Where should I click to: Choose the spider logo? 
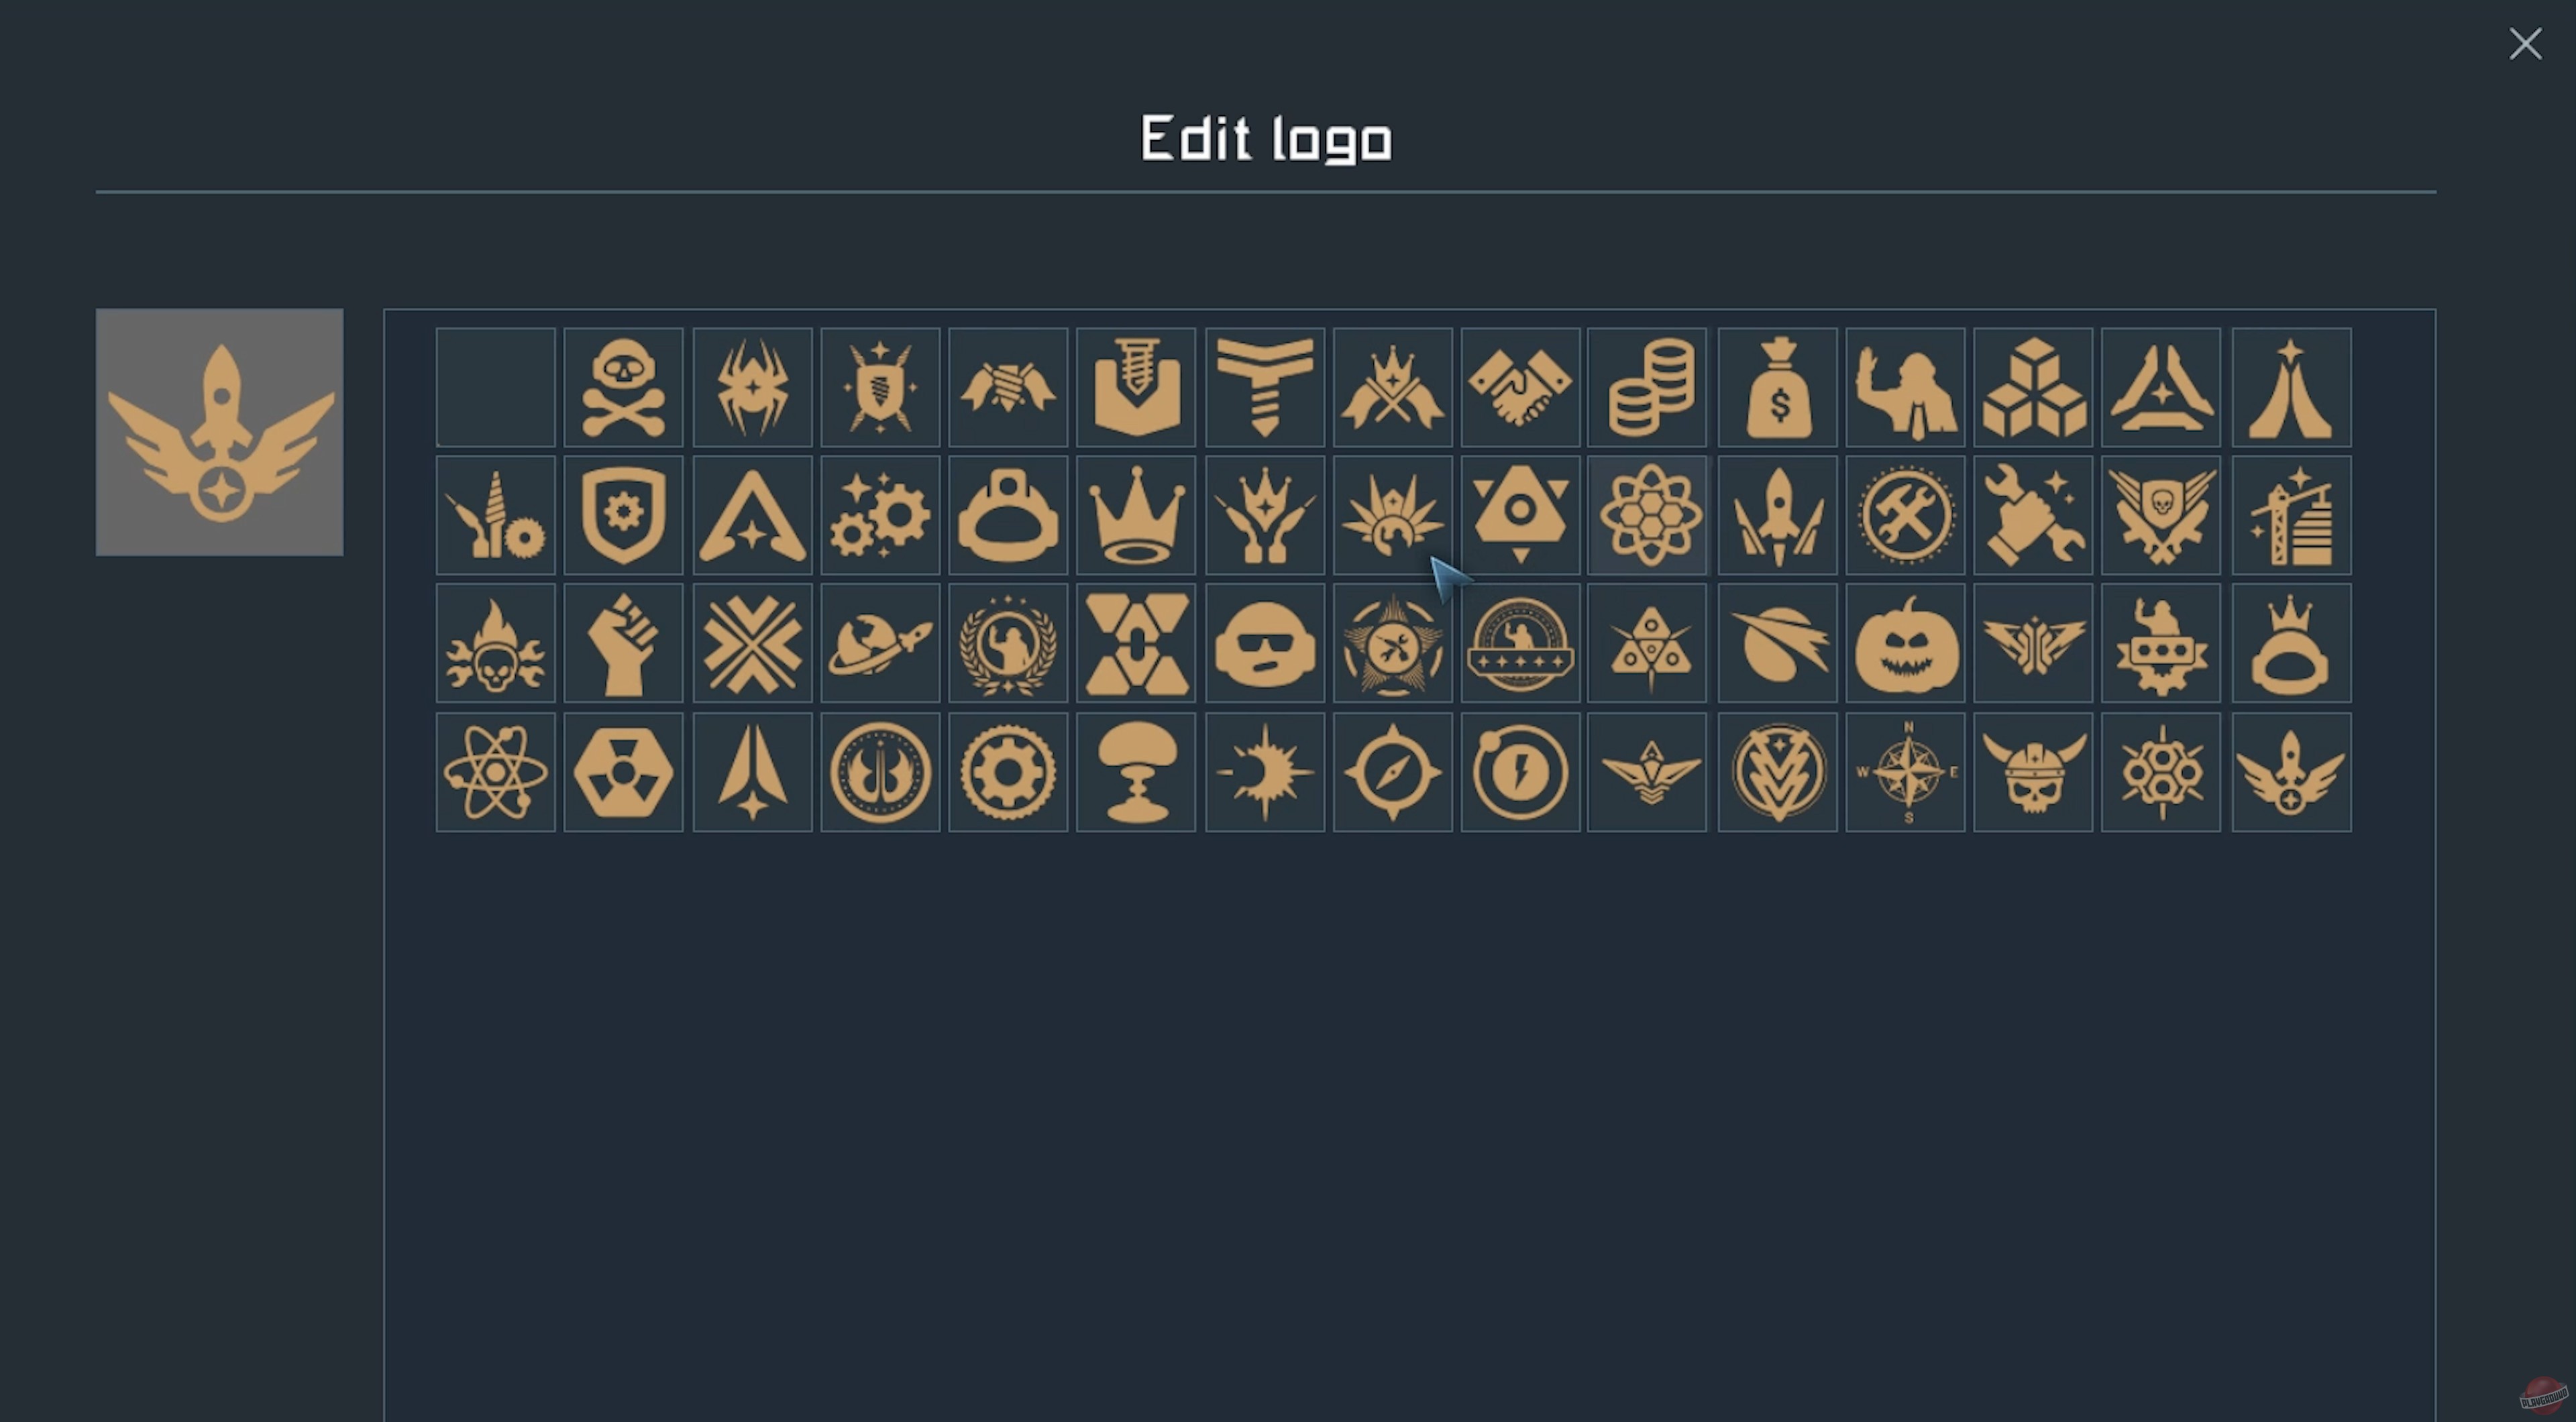[x=752, y=387]
